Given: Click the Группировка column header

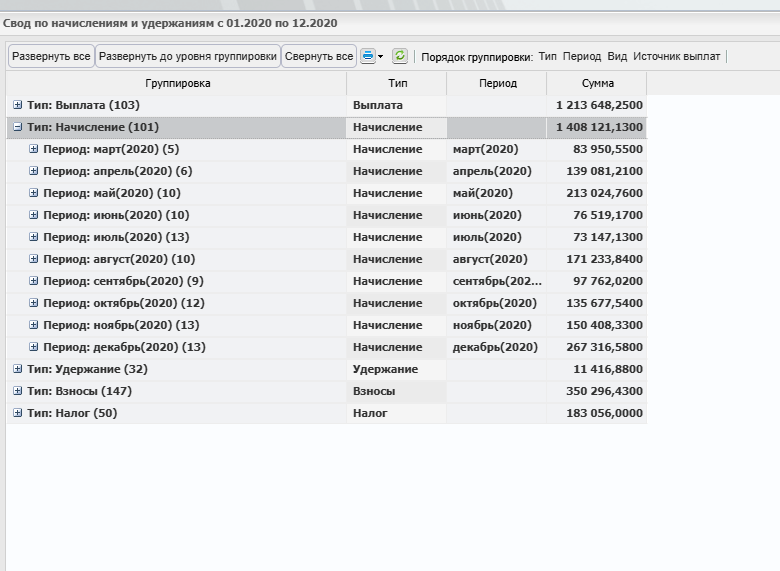Looking at the screenshot, I should [x=177, y=83].
